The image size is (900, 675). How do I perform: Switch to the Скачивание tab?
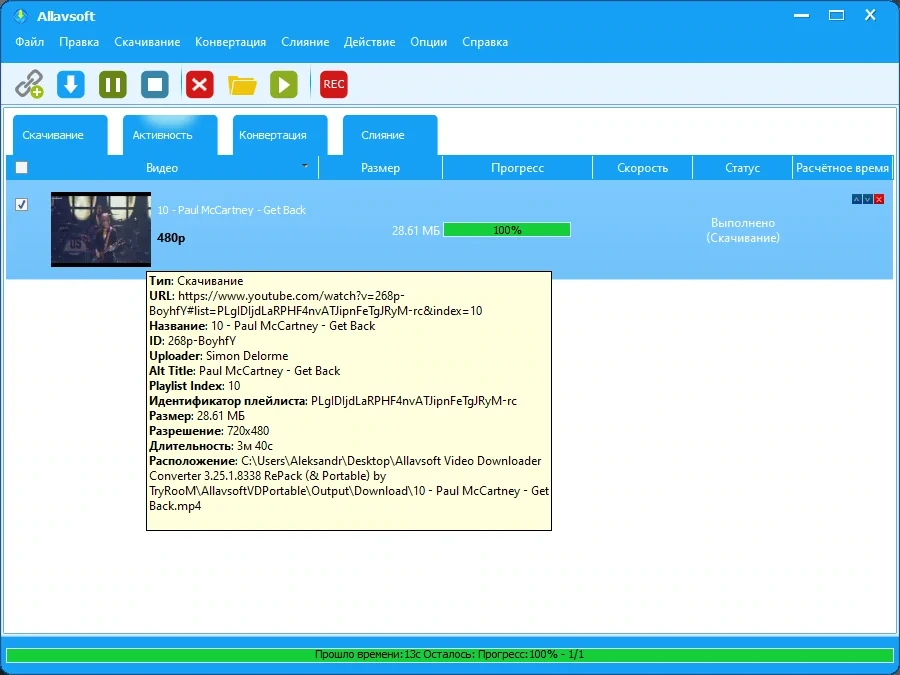pyautogui.click(x=60, y=135)
